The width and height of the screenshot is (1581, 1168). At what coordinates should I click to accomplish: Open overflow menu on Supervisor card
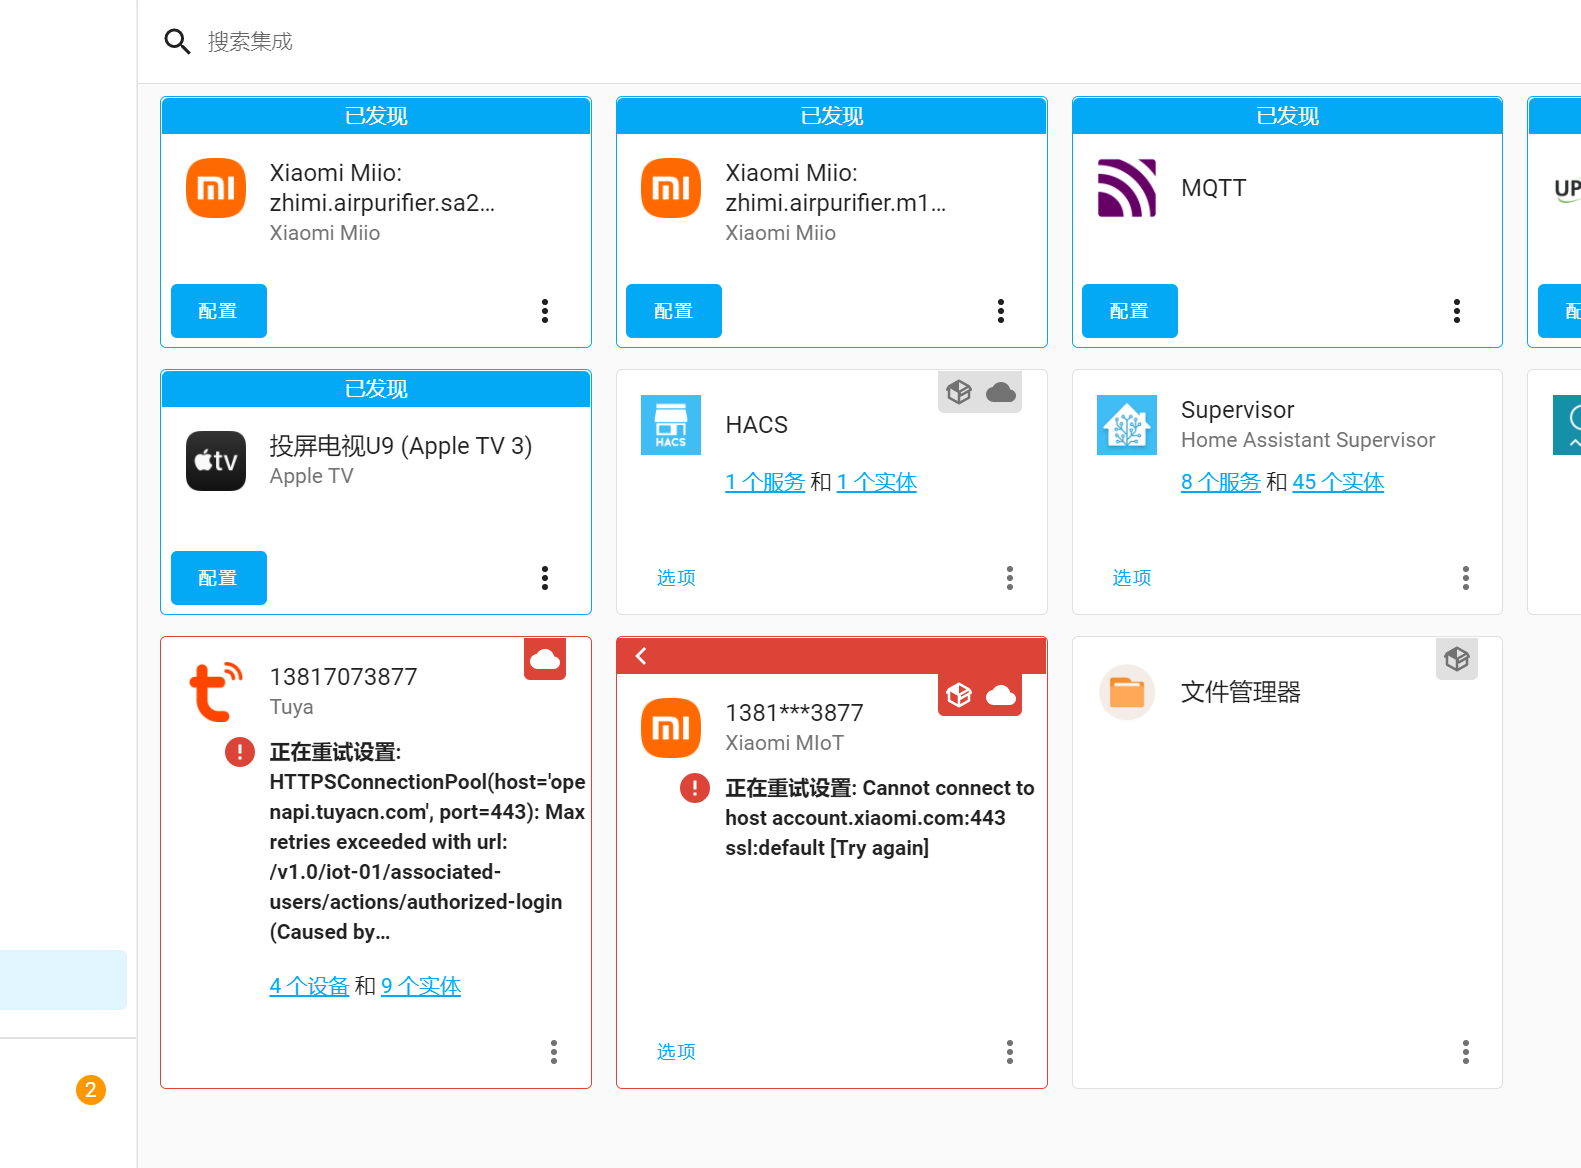tap(1466, 578)
